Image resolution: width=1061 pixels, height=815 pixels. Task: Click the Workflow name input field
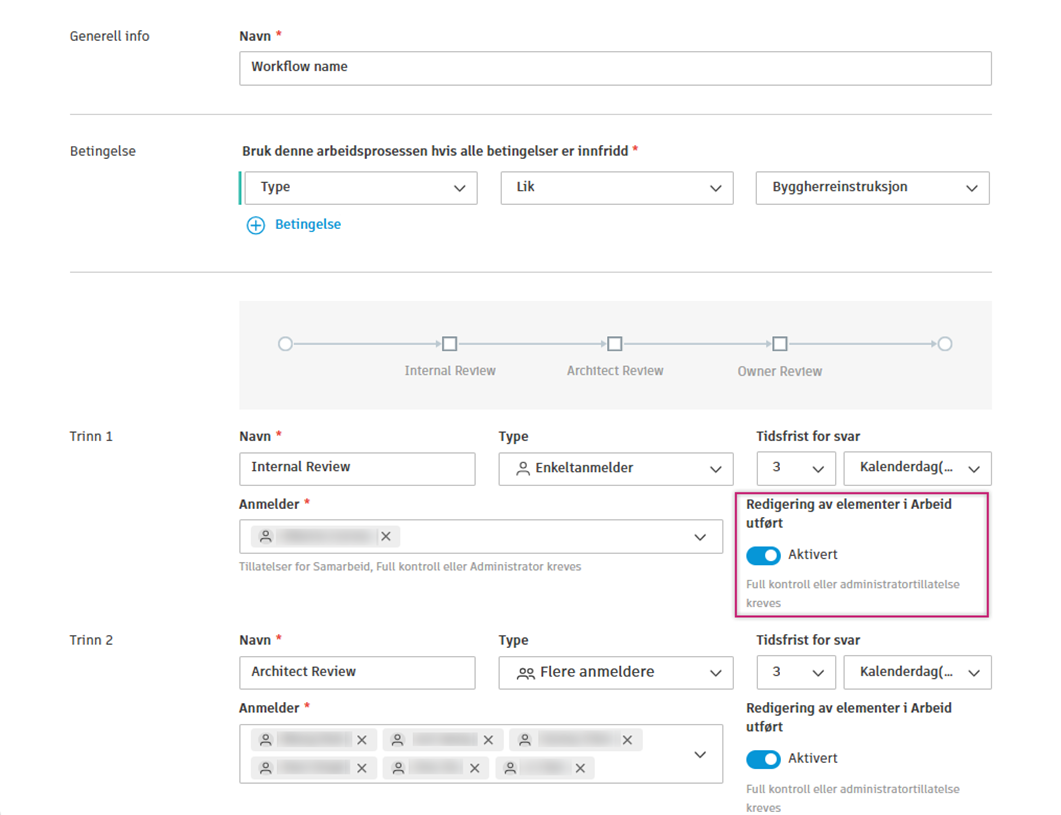point(615,68)
